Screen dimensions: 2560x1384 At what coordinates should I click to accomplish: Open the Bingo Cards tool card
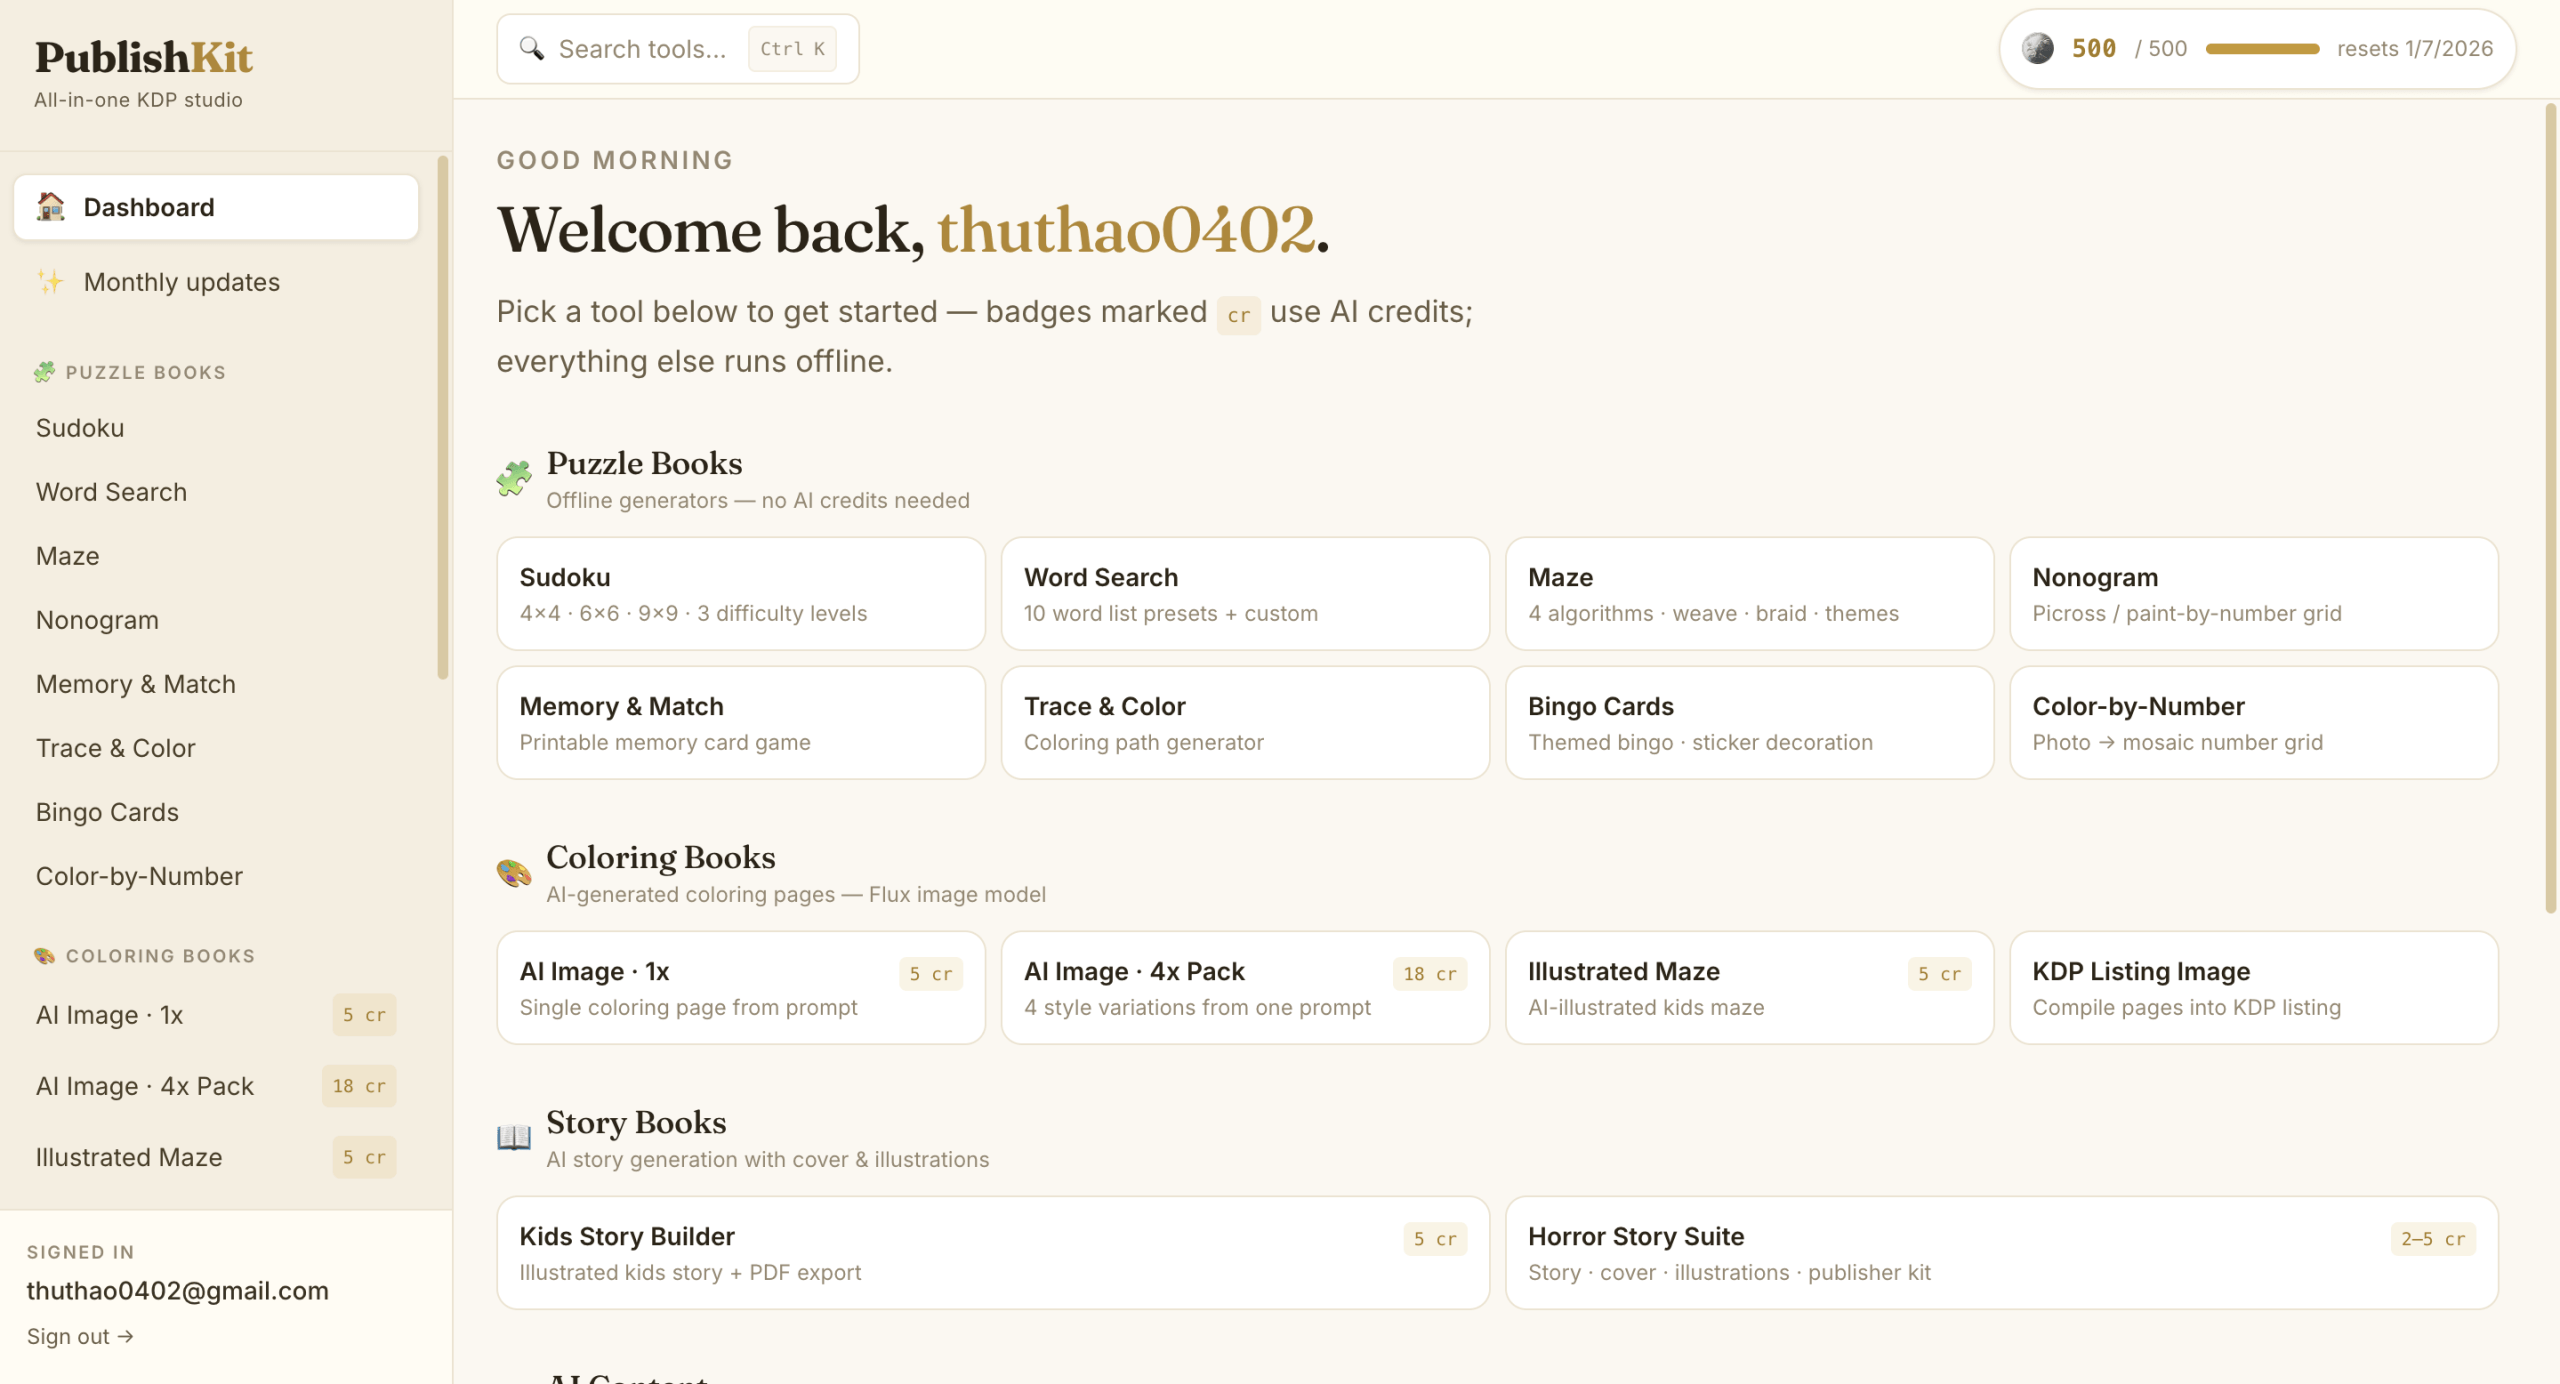[x=1749, y=723]
